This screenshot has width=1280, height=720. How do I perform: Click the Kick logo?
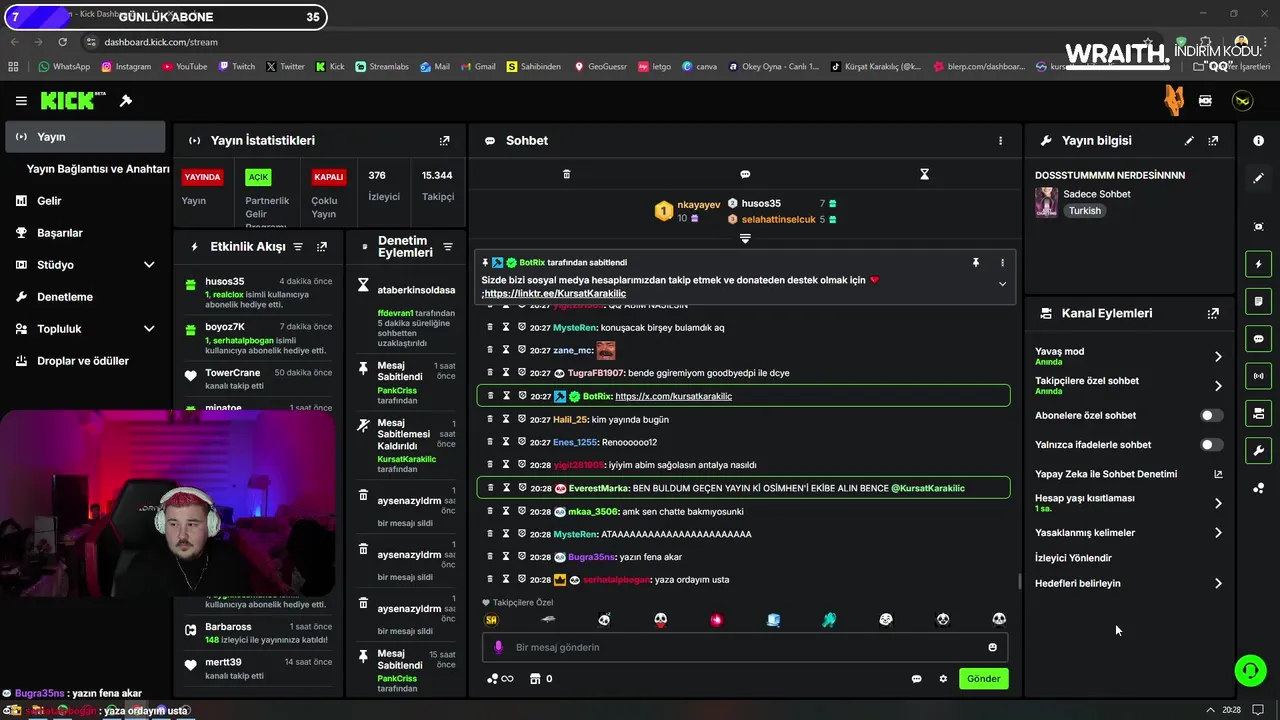pyautogui.click(x=73, y=100)
